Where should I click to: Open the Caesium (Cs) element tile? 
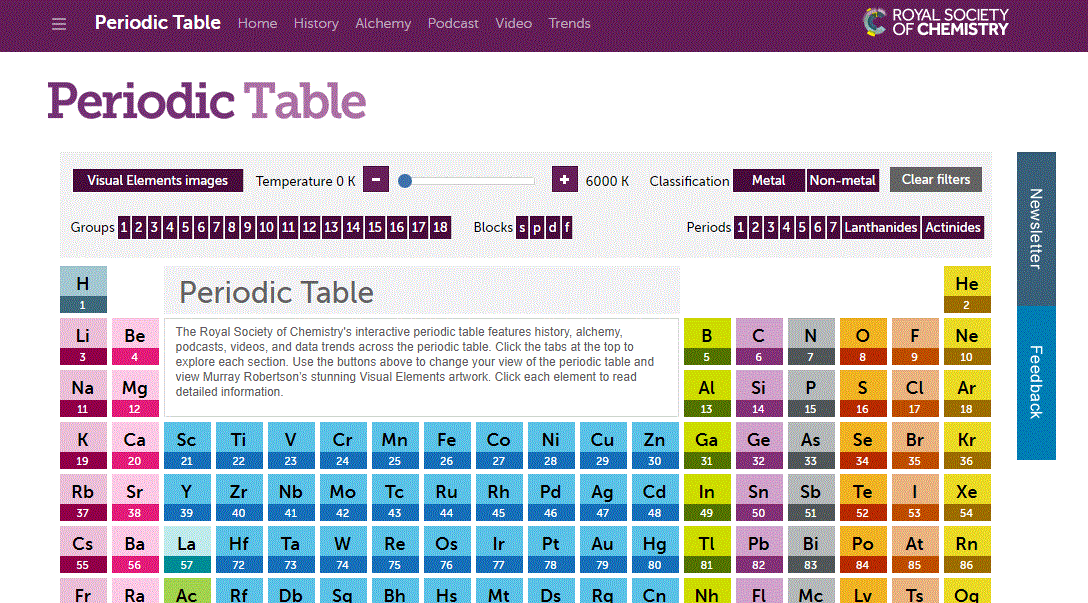pyautogui.click(x=83, y=550)
